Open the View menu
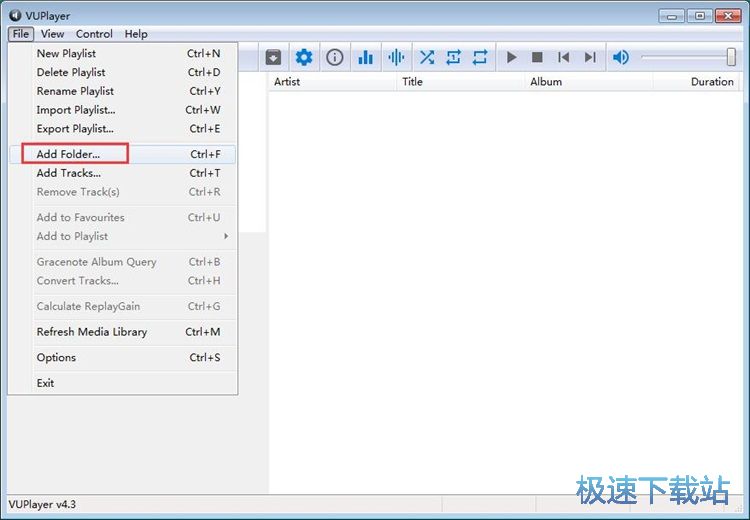This screenshot has height=520, width=750. click(x=52, y=34)
